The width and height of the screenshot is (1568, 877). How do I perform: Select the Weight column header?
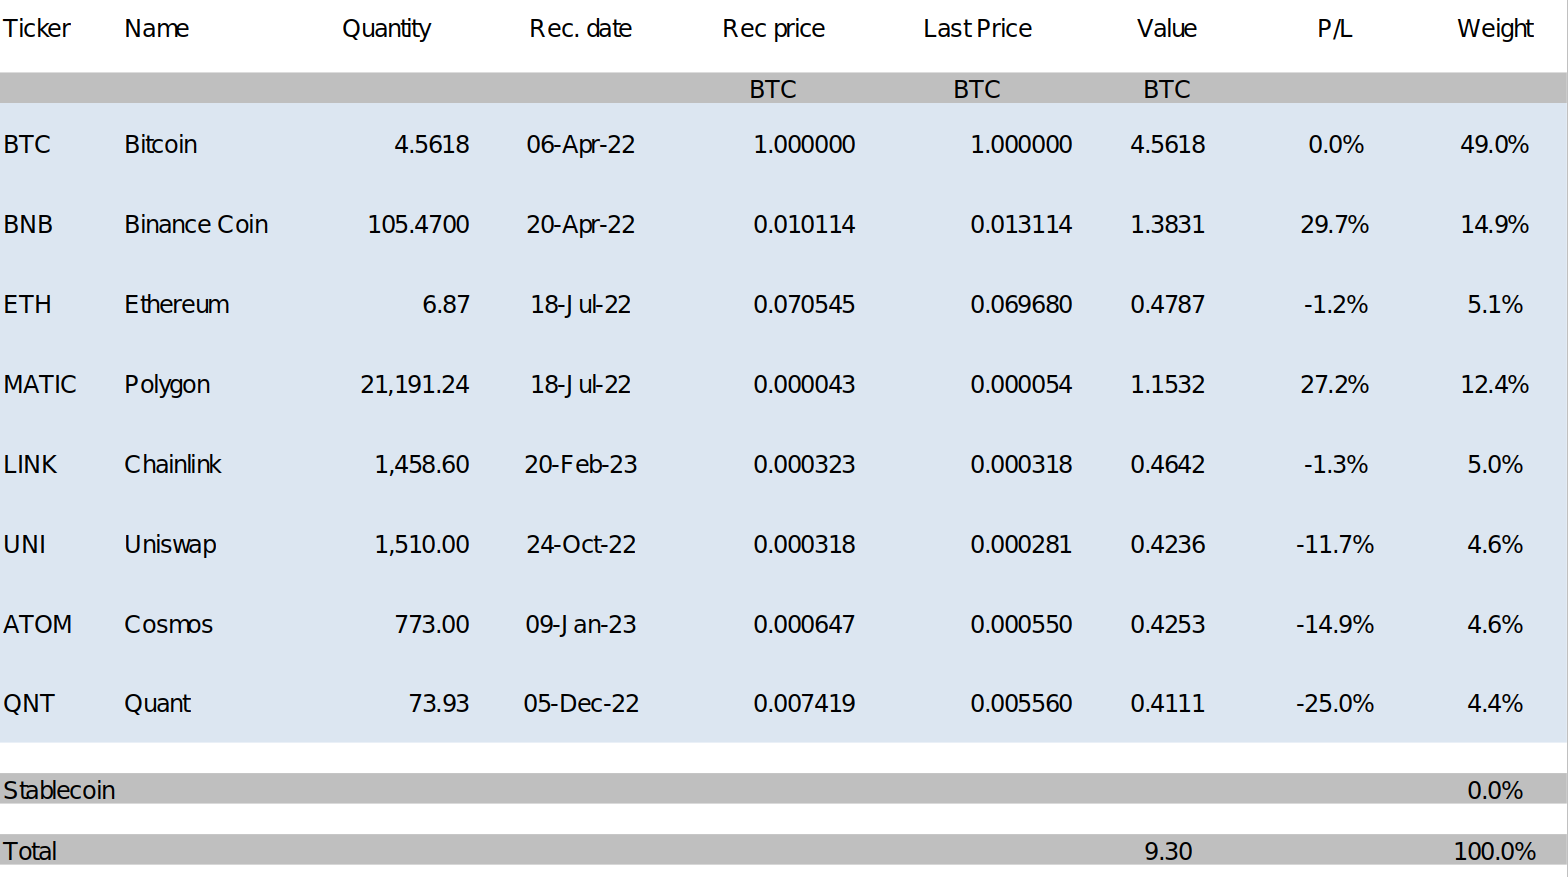[x=1495, y=29]
